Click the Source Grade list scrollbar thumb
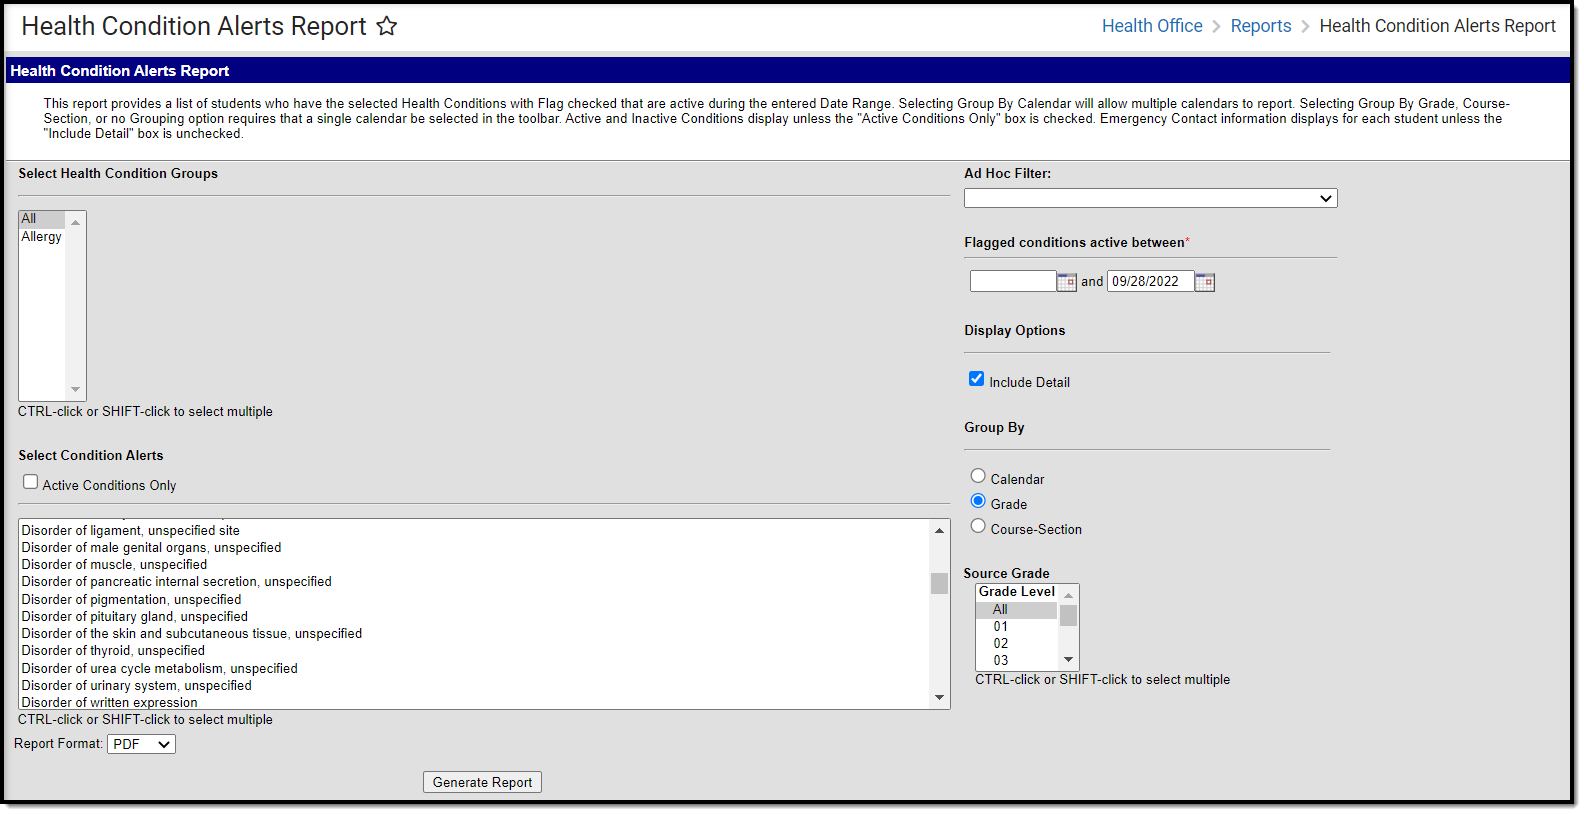The image size is (1584, 814). [x=1068, y=616]
